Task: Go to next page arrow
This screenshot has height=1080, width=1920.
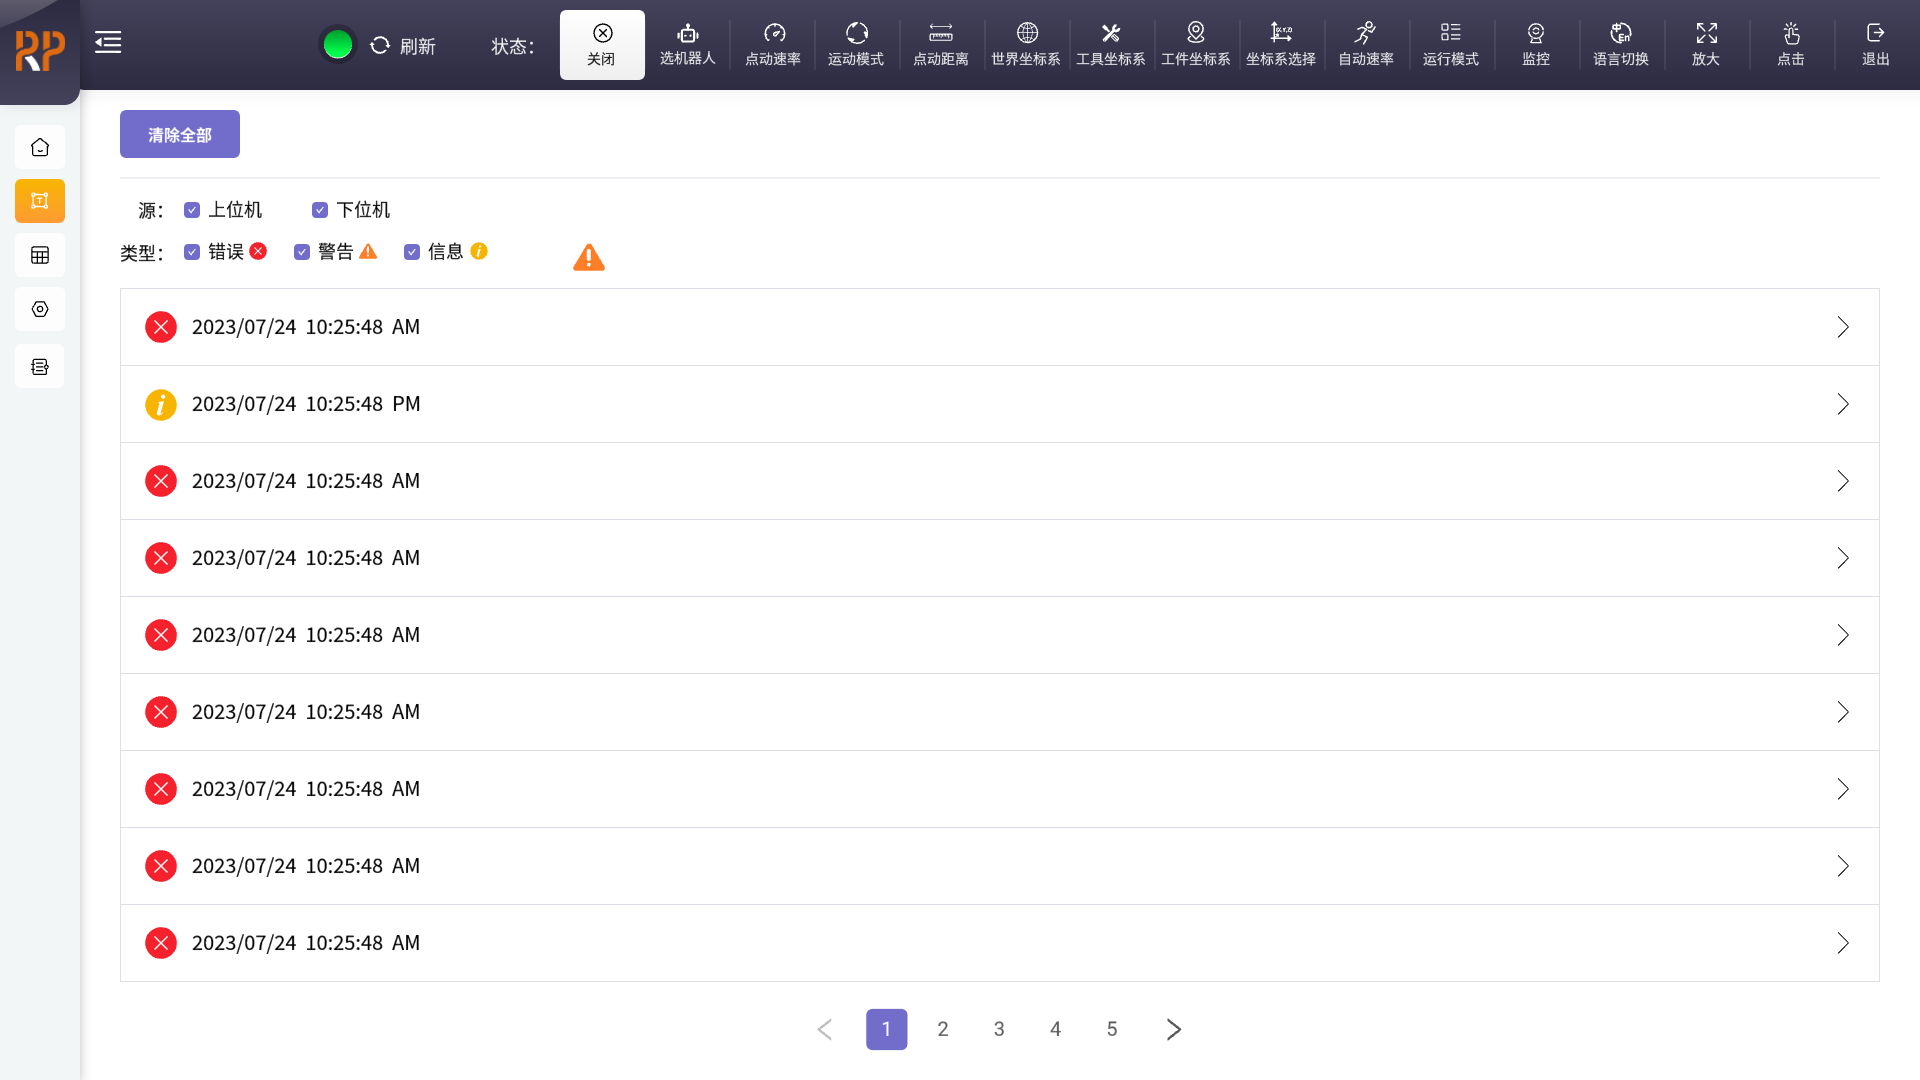Action: [x=1174, y=1029]
